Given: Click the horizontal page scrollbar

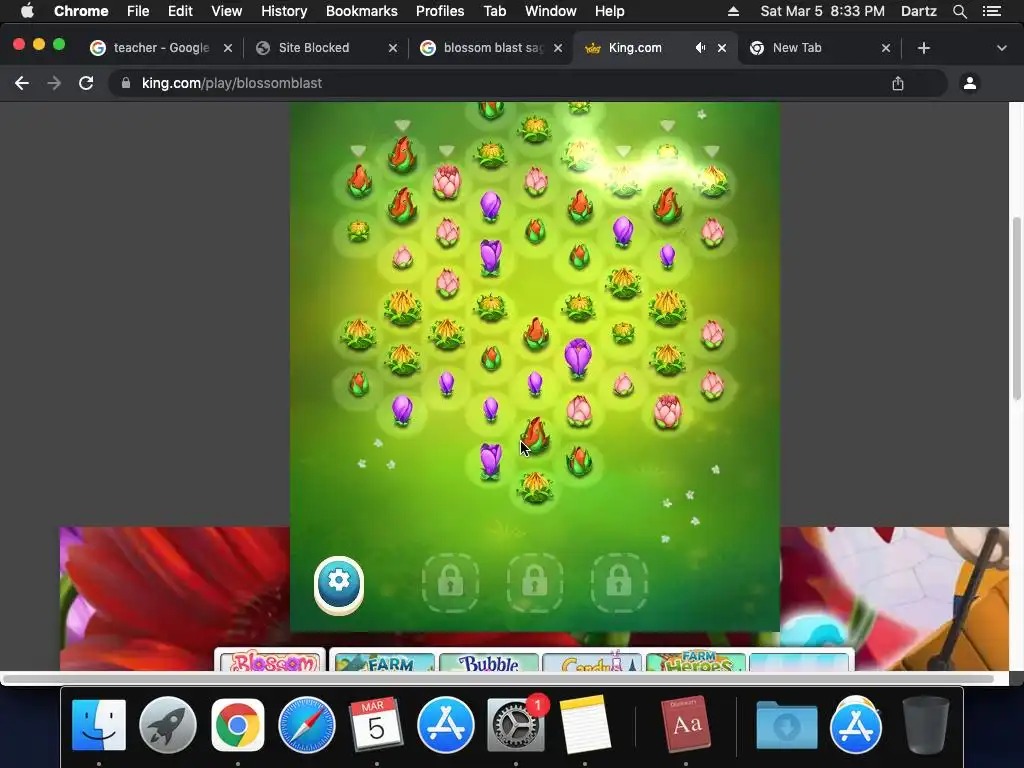Looking at the screenshot, I should coord(498,679).
